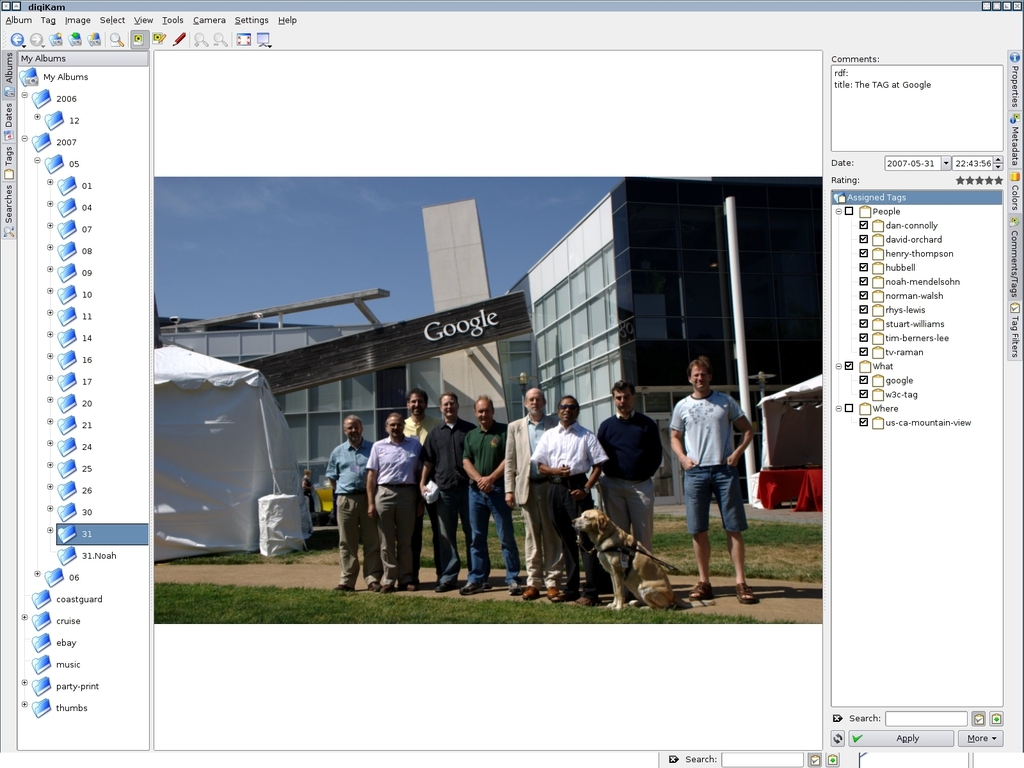Click the folder icon of album music
The height and width of the screenshot is (768, 1024).
click(x=41, y=664)
